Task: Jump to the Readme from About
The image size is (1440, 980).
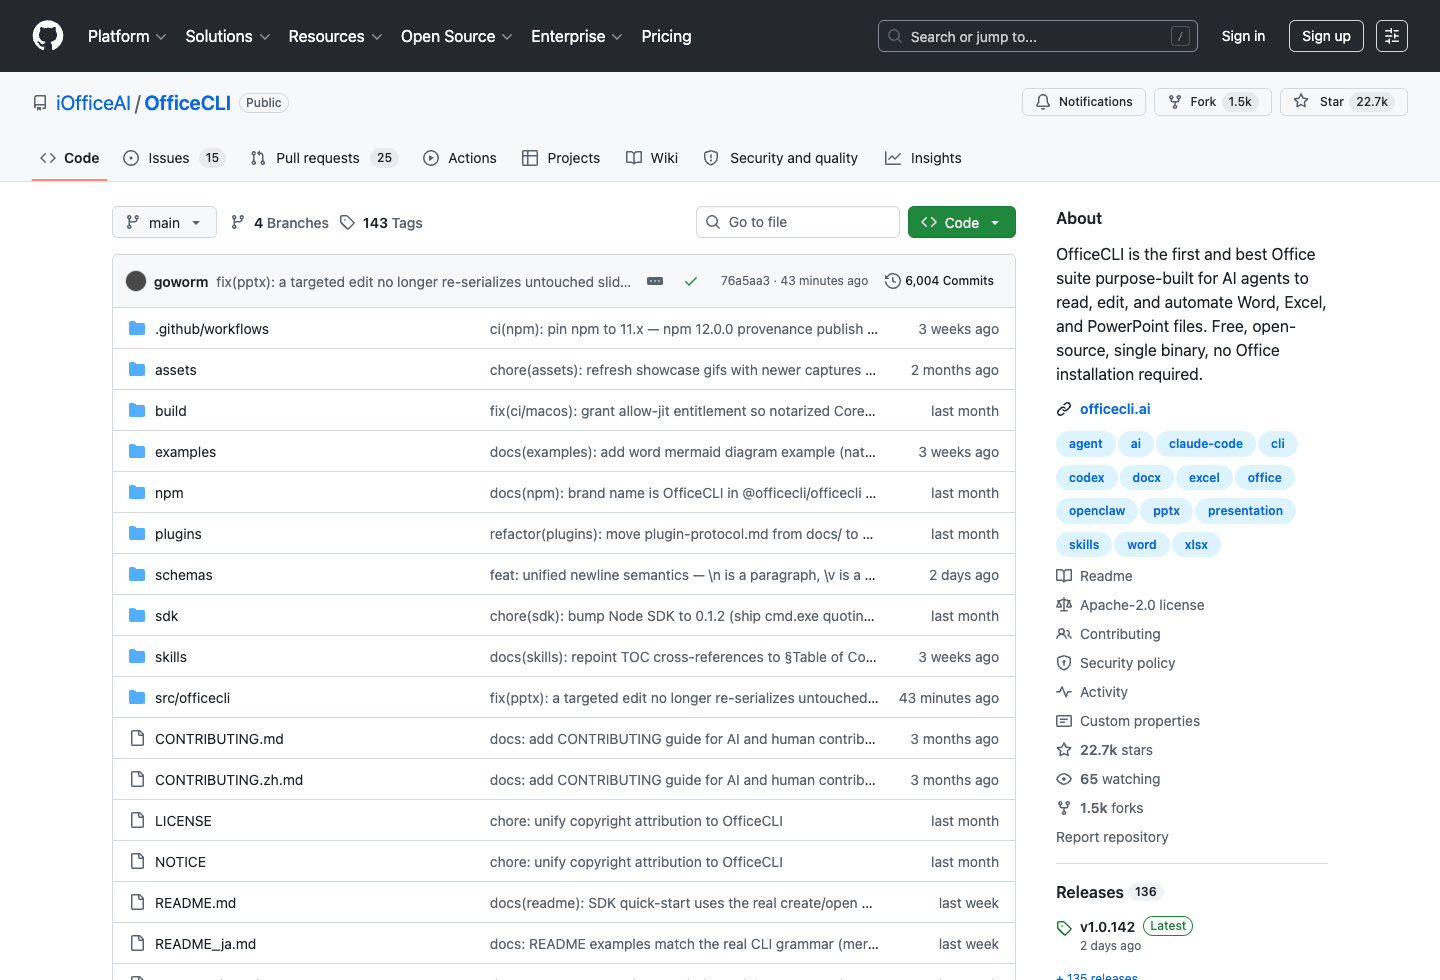Action: [1095, 576]
